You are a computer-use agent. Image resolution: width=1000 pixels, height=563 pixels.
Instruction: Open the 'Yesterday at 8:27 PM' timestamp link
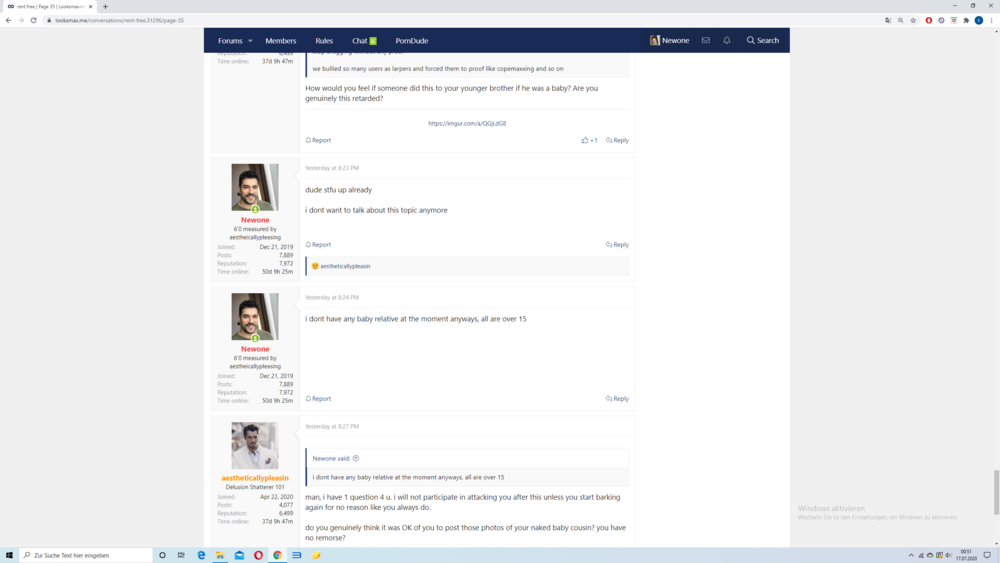coord(332,427)
